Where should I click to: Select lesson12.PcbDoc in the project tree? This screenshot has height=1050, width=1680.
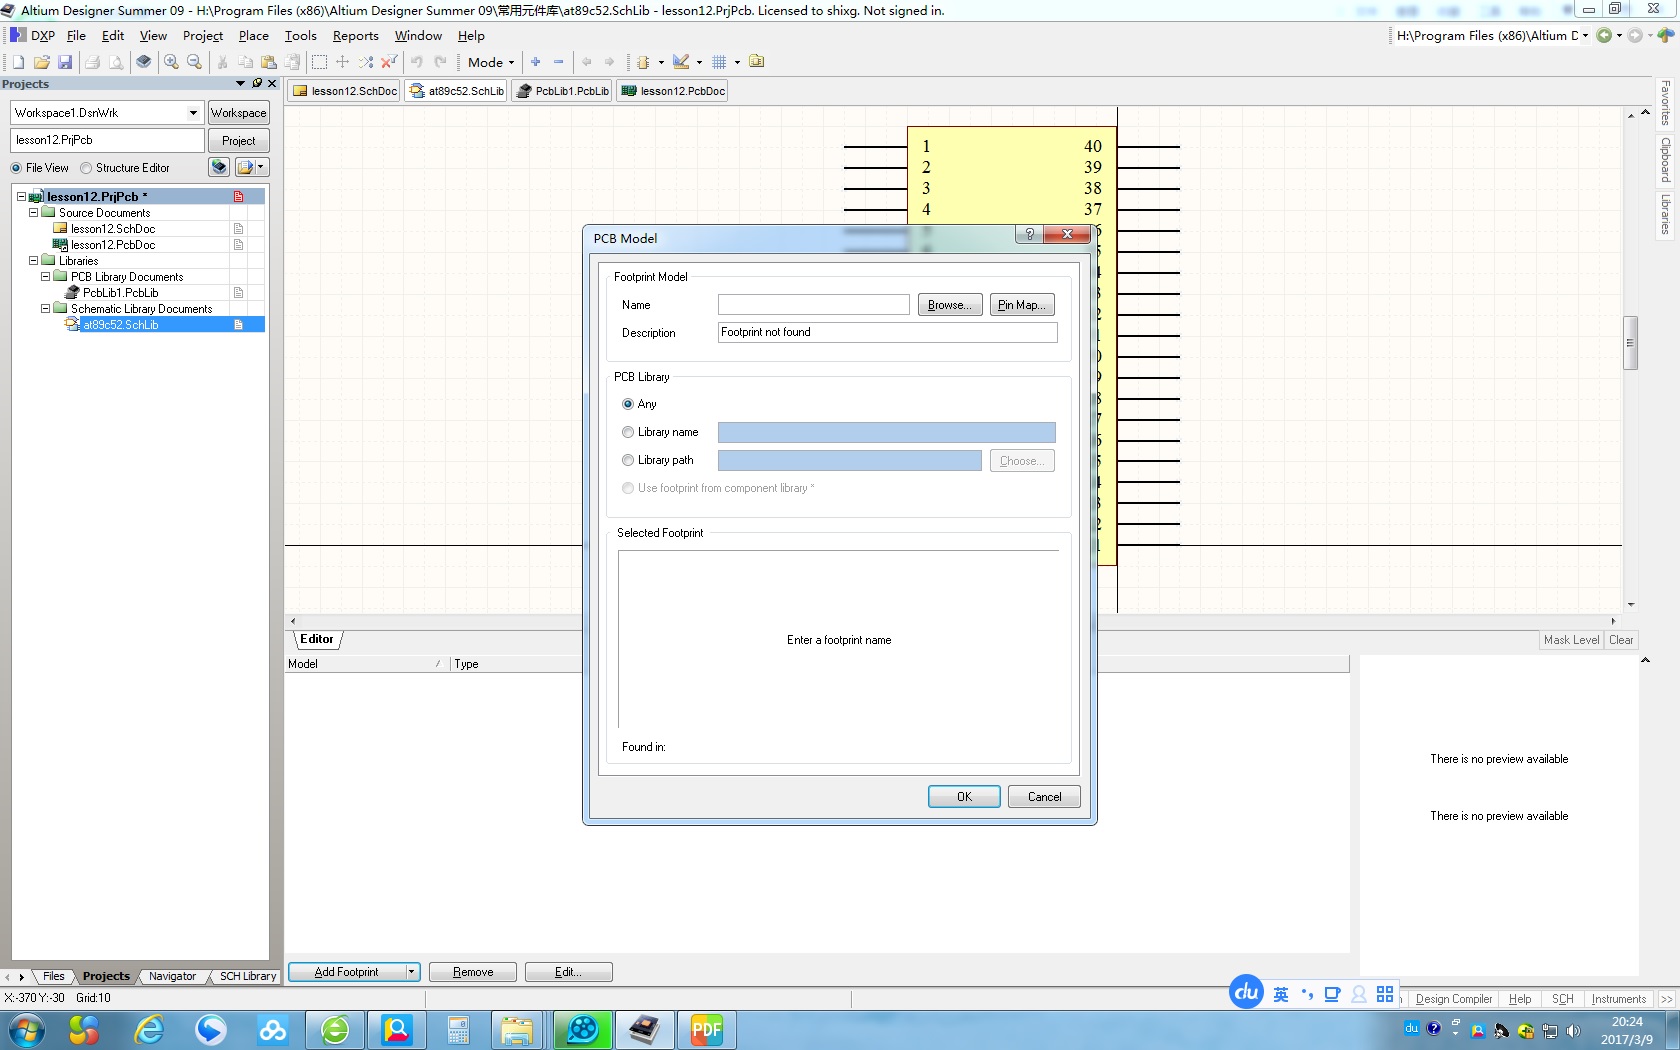click(x=113, y=245)
